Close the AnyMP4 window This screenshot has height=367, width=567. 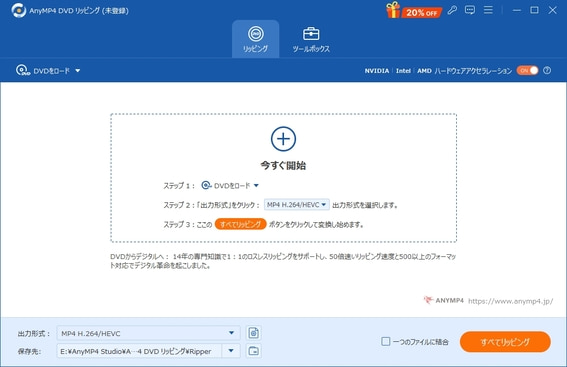point(553,10)
